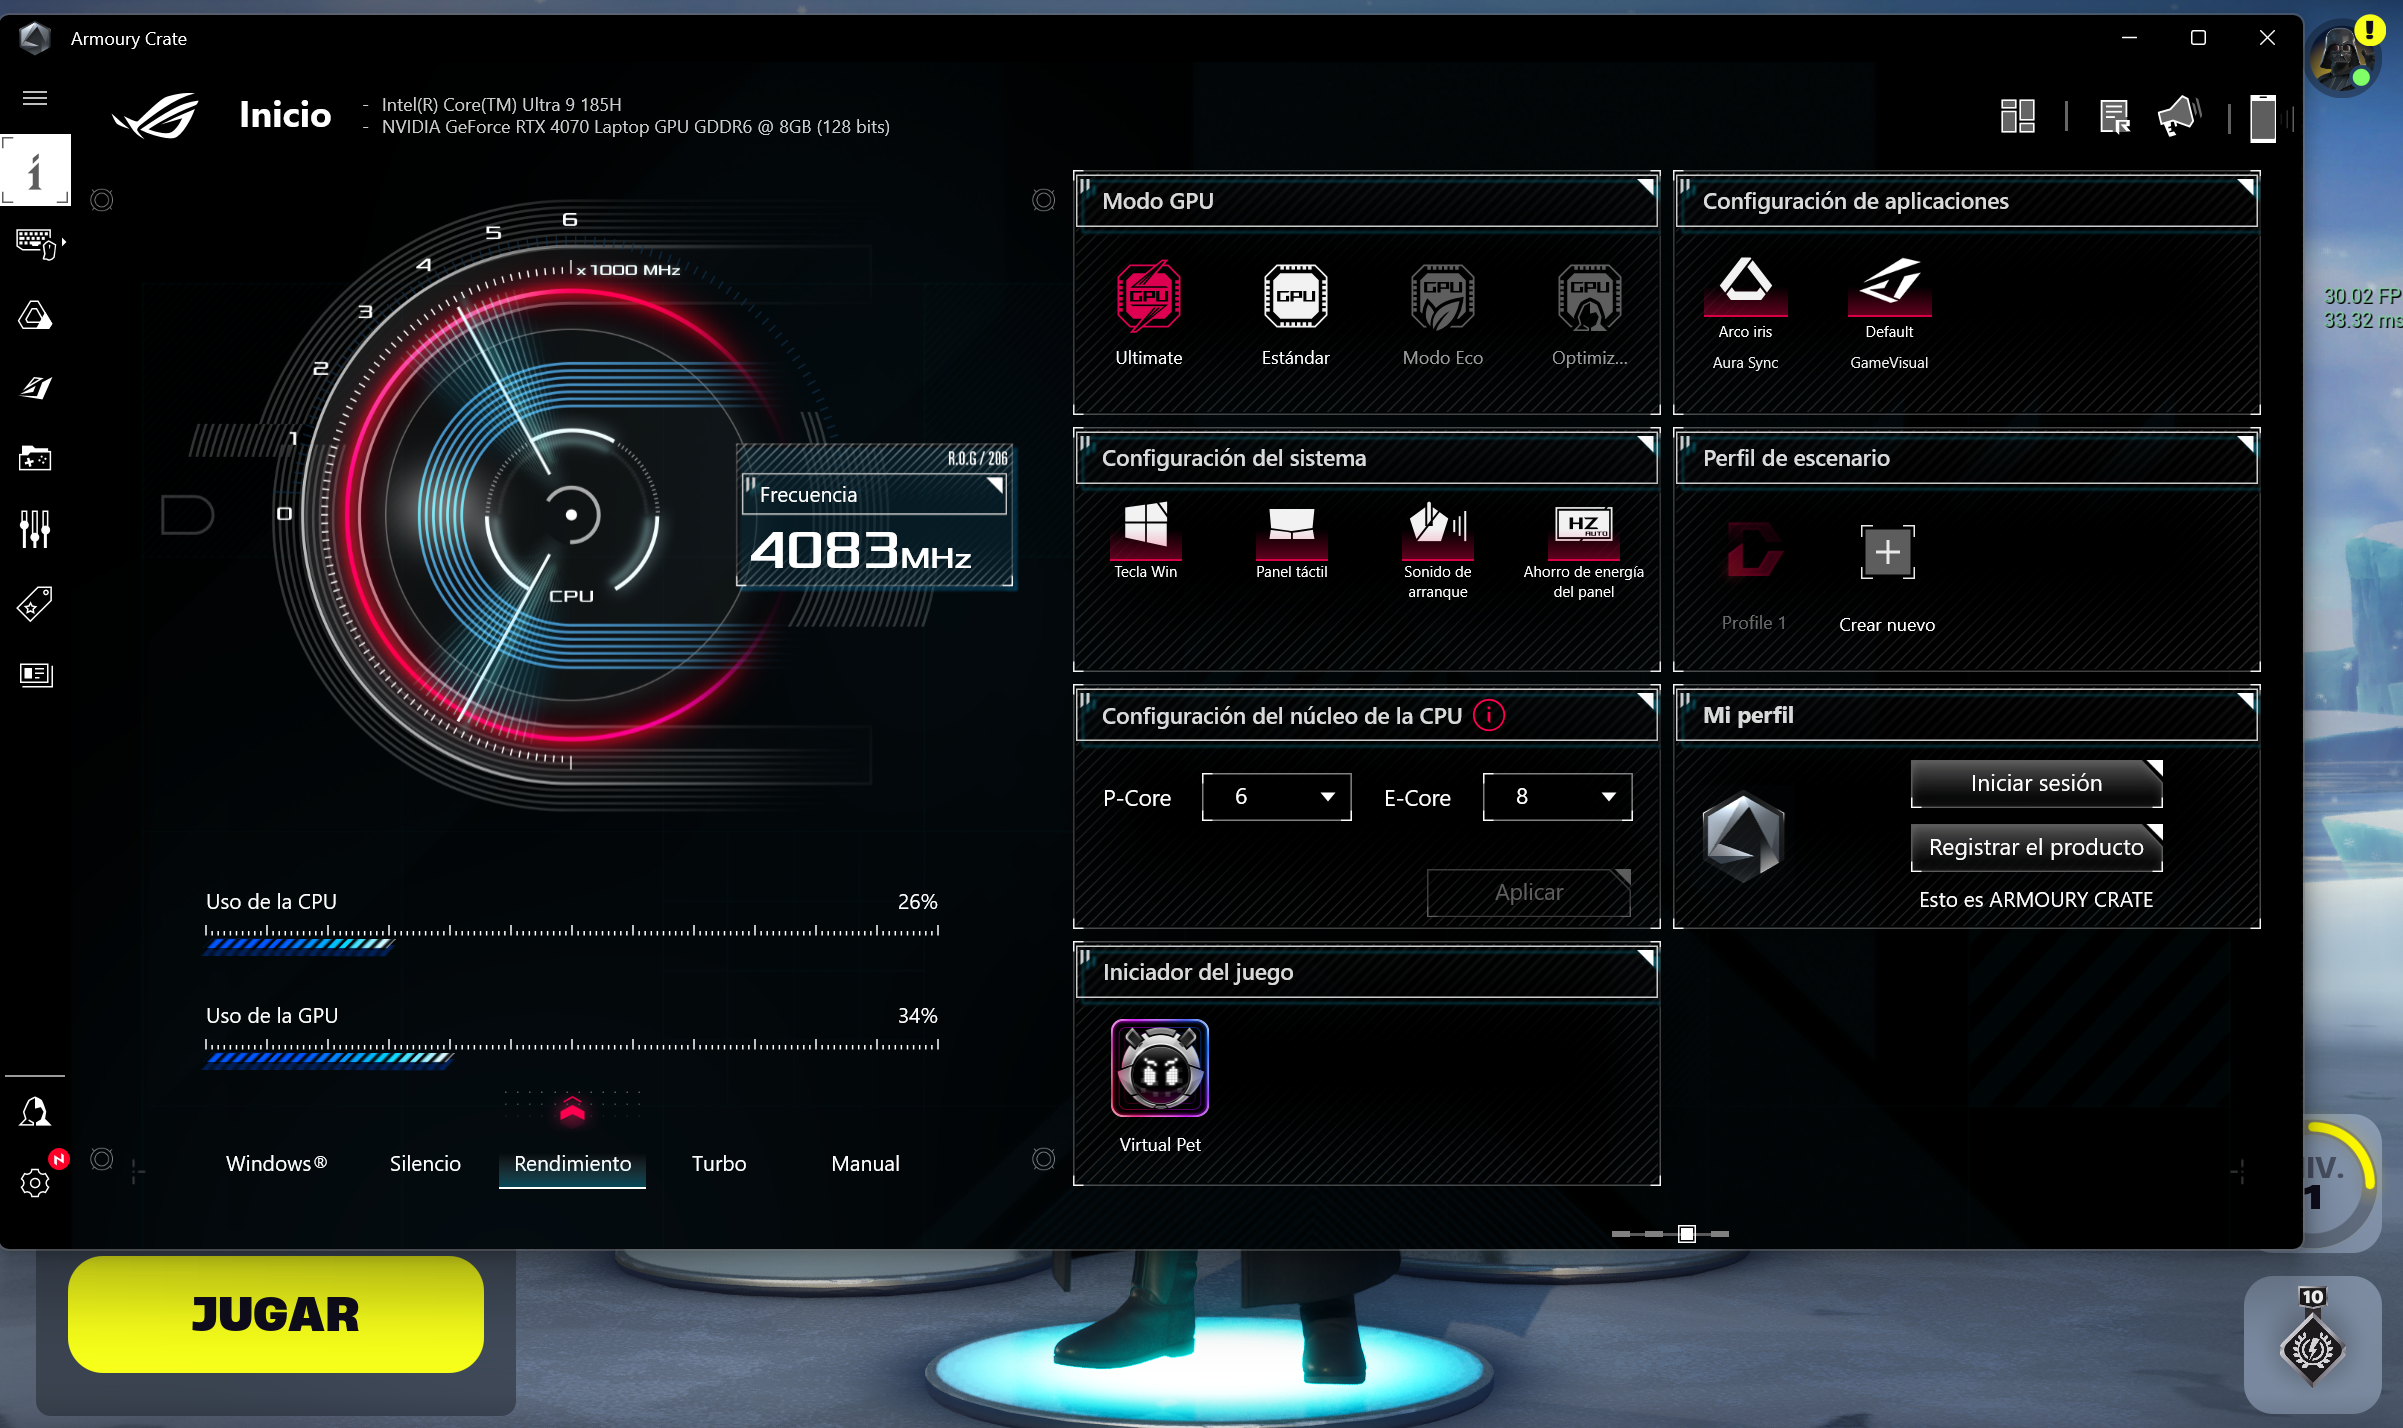
Task: Select Ultimate GPU mode
Action: coord(1149,296)
